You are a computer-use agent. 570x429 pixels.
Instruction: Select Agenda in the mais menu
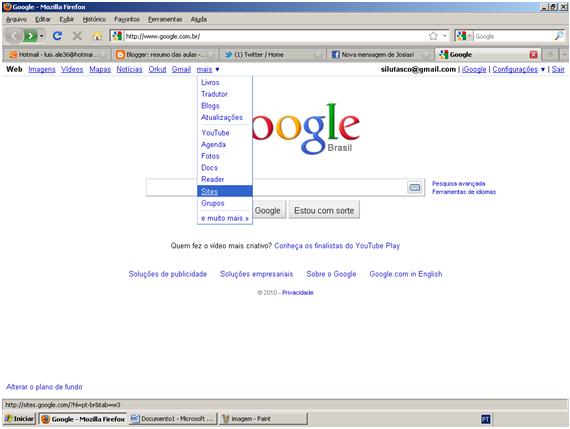[213, 145]
